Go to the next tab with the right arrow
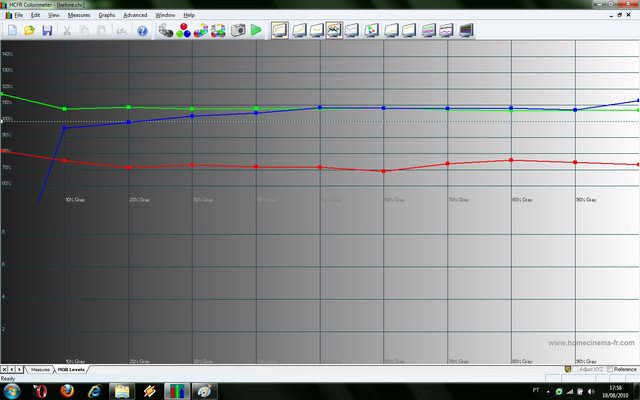The width and height of the screenshot is (640, 400). pos(19,369)
